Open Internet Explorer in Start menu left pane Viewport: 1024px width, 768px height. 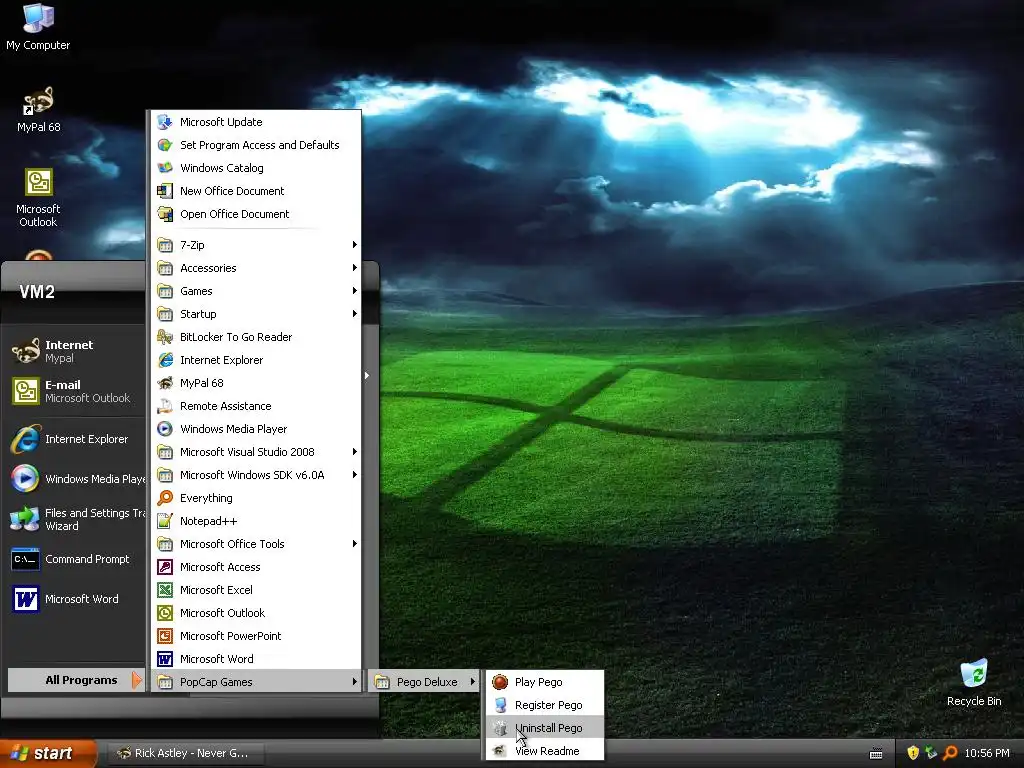[75, 440]
